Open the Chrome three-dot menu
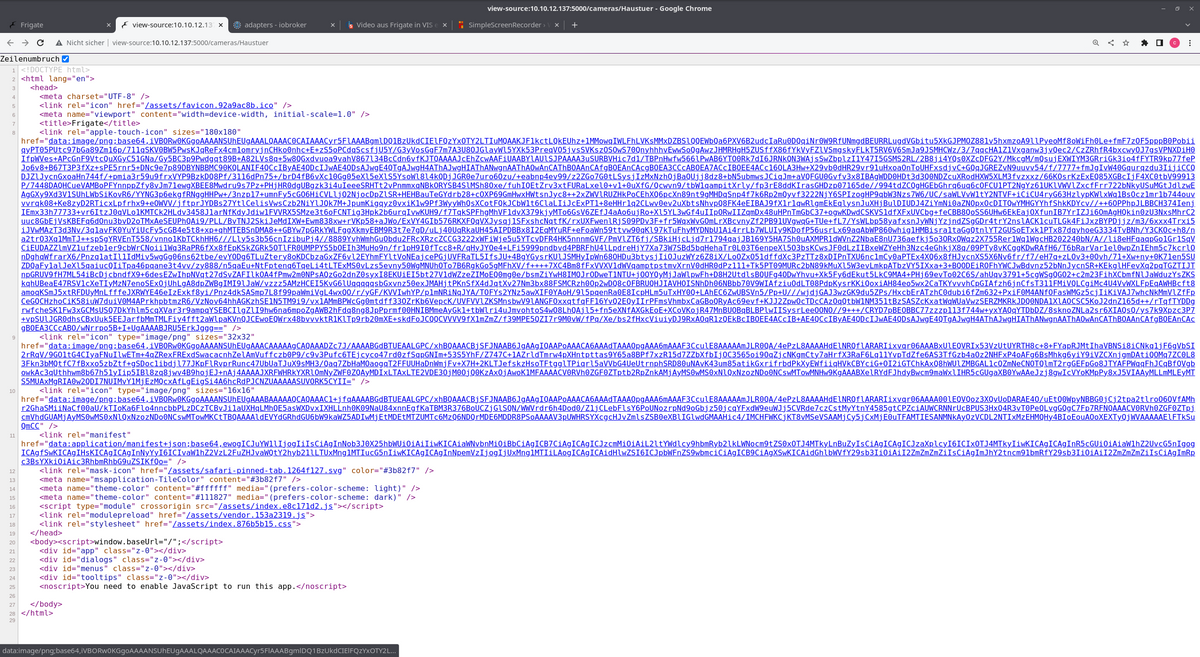Image resolution: width=1200 pixels, height=657 pixels. point(1192,43)
